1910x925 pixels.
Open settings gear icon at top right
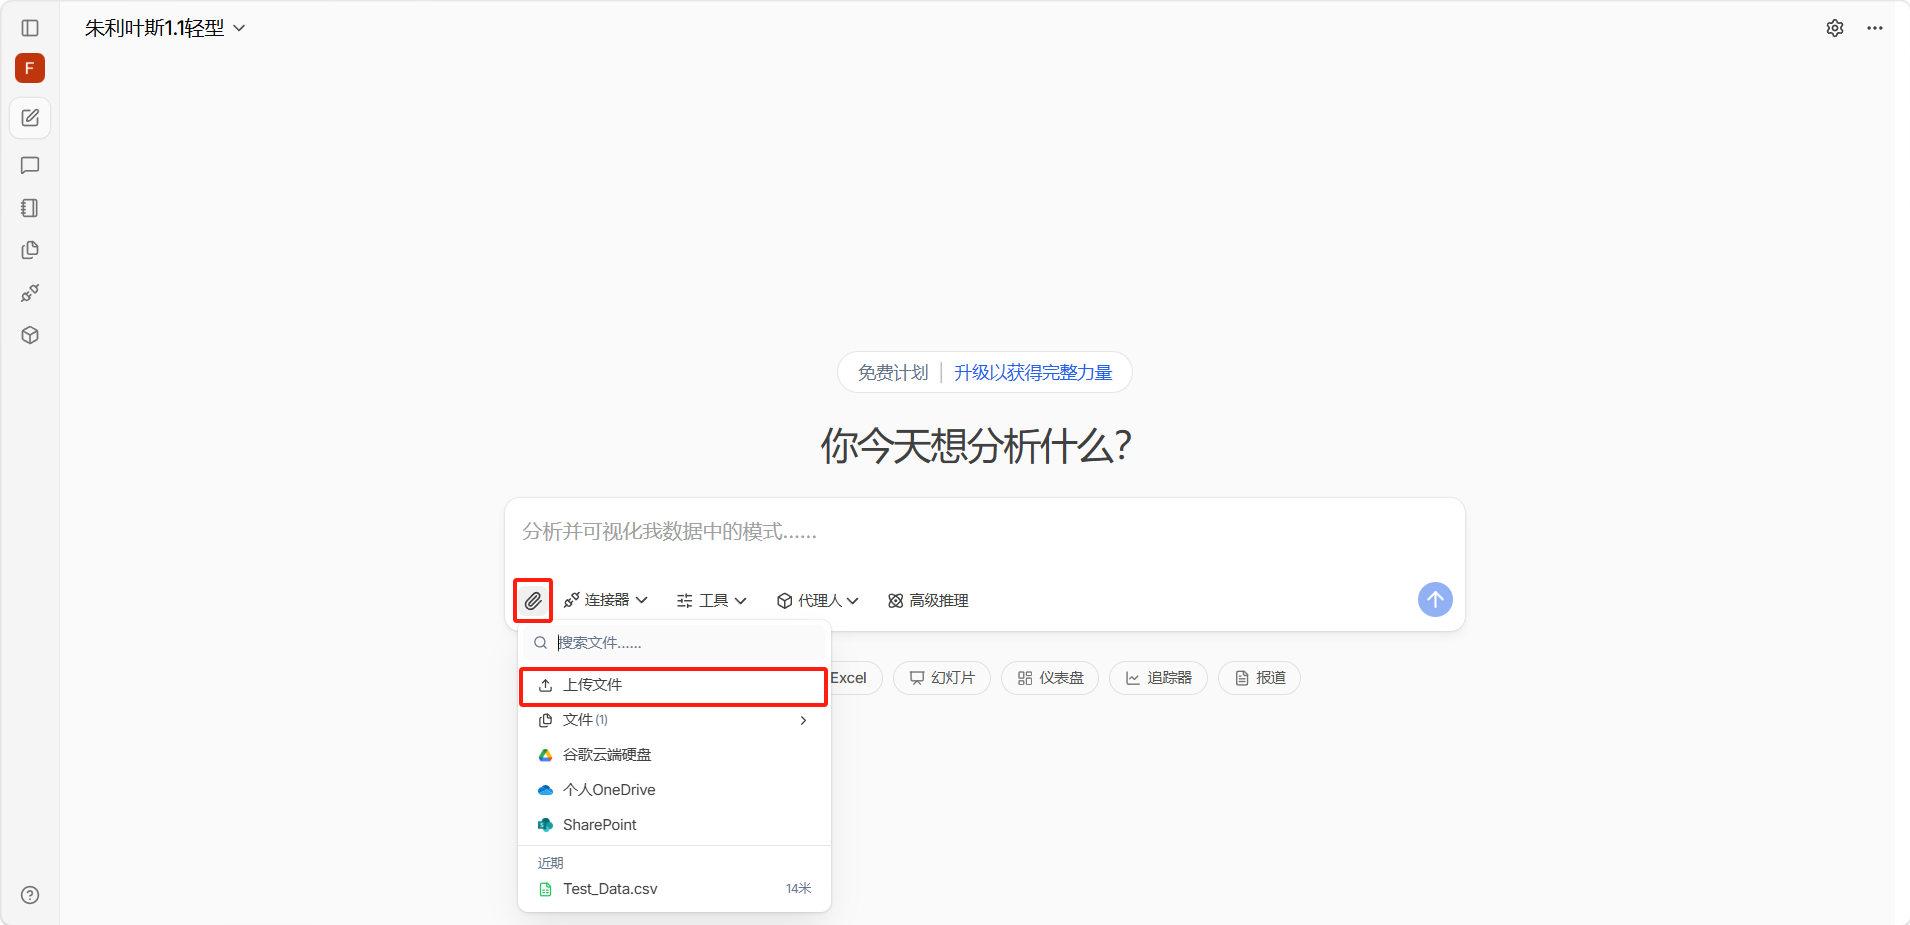(1835, 28)
